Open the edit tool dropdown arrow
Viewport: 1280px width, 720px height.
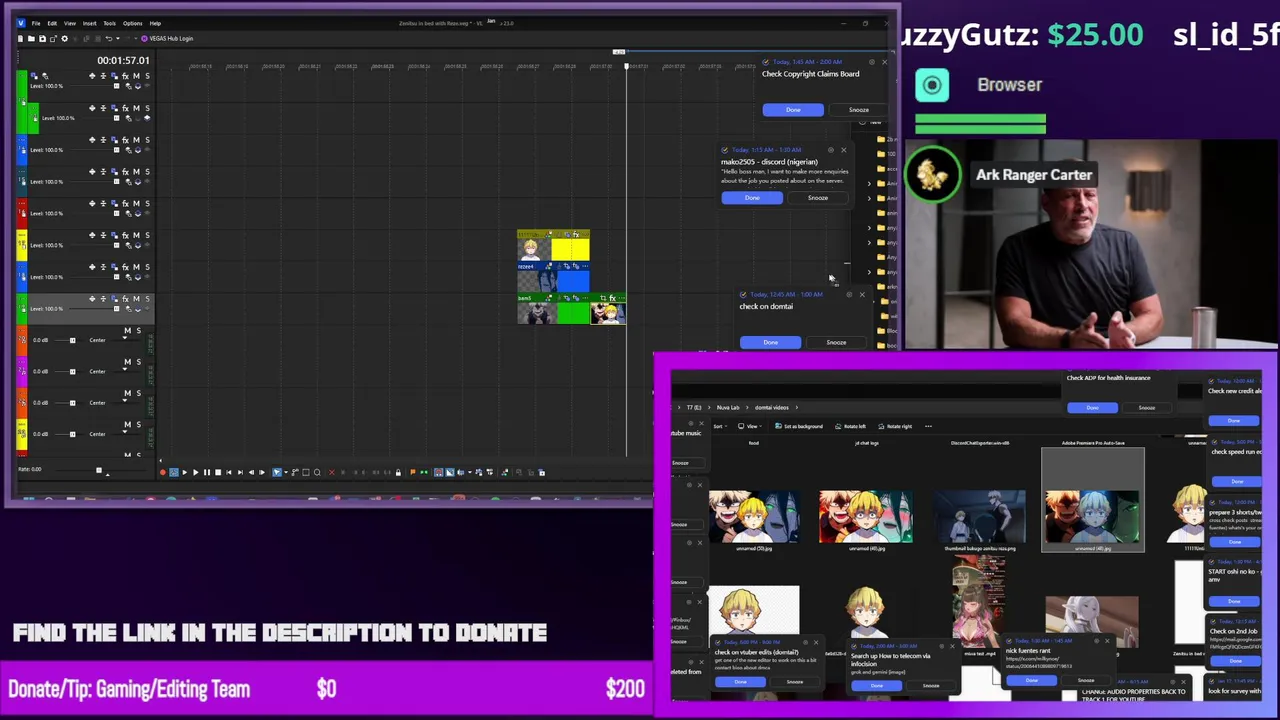pos(286,472)
